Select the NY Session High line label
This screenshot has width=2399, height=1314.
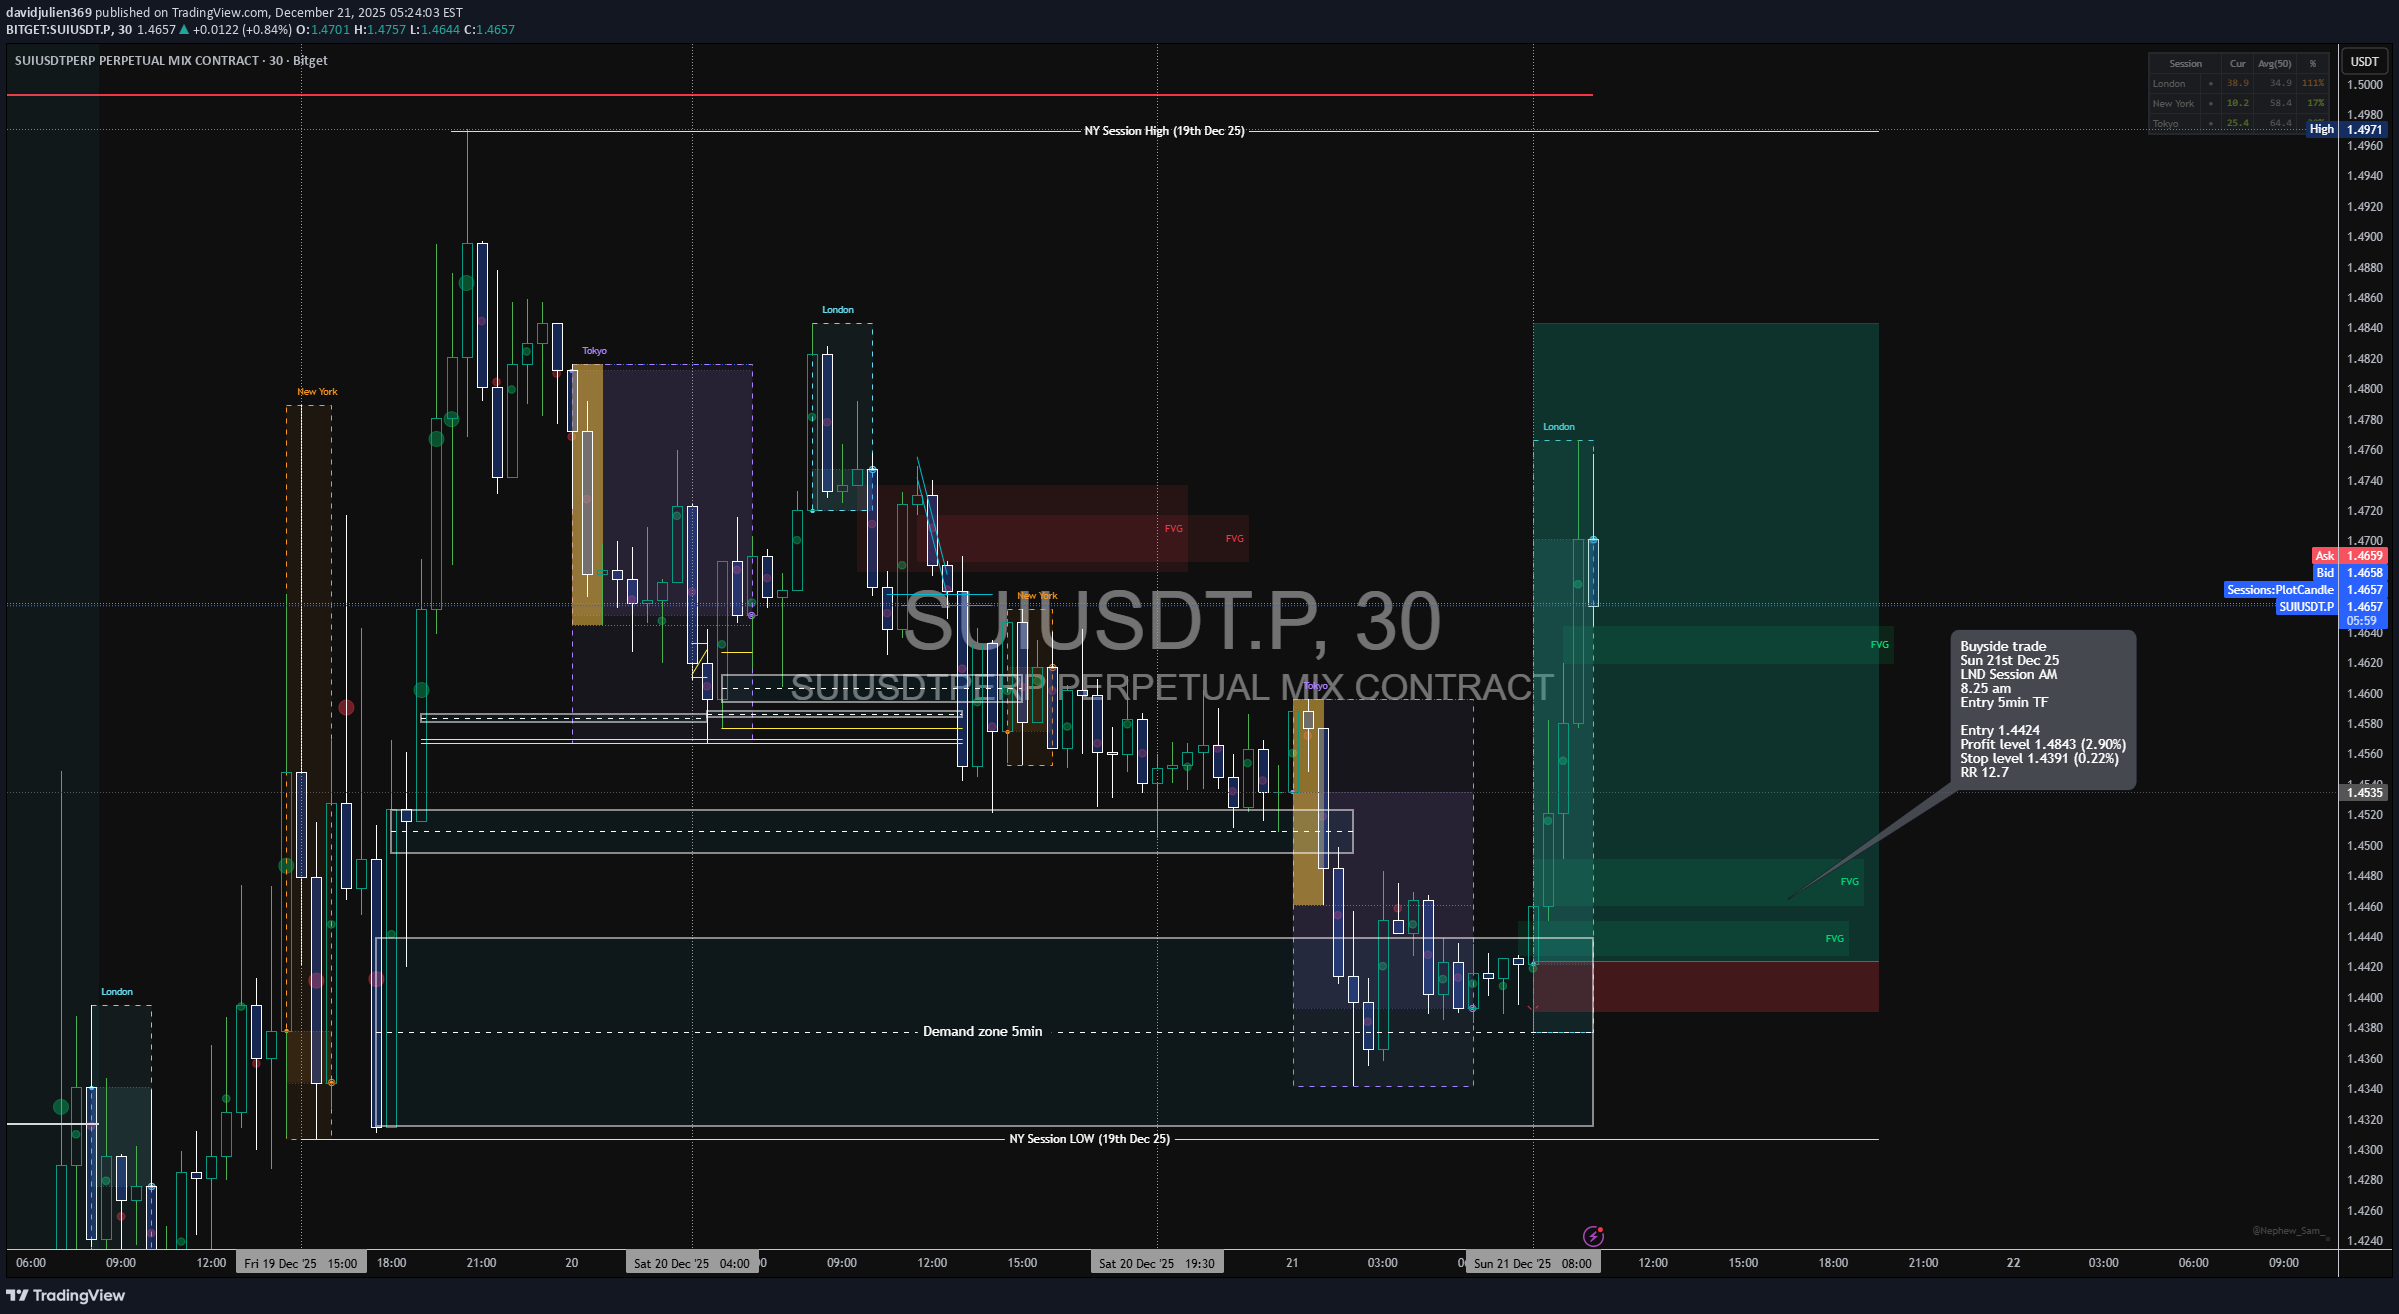point(1164,131)
